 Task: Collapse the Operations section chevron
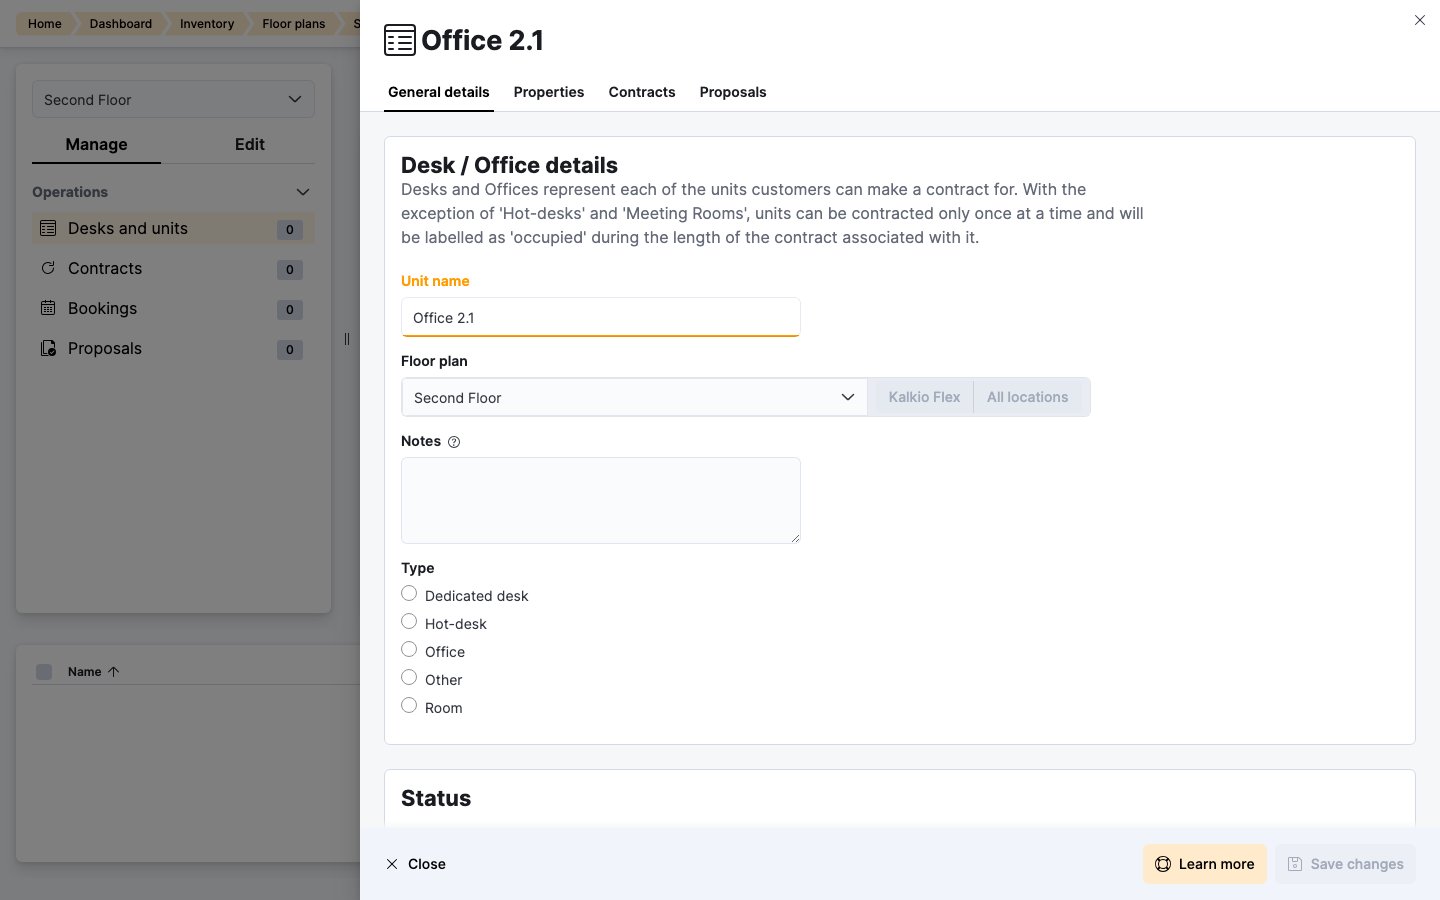(303, 192)
